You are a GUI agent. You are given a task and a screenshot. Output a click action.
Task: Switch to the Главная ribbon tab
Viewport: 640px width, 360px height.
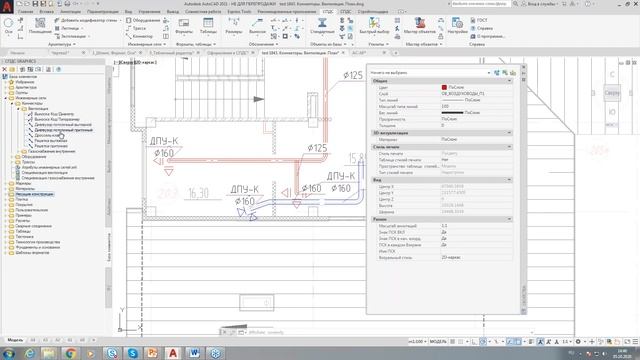[25, 12]
